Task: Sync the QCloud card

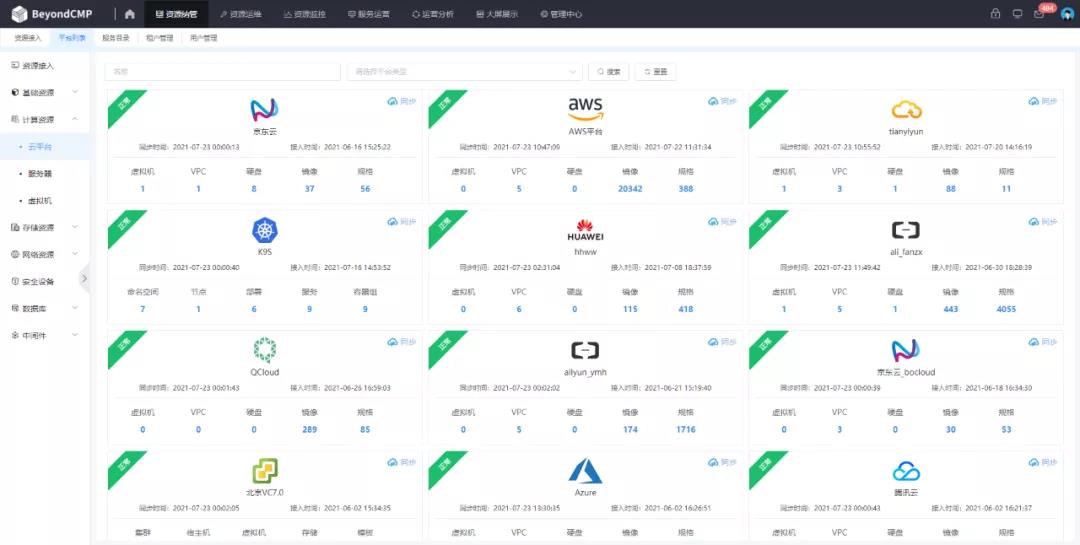Action: coord(402,342)
